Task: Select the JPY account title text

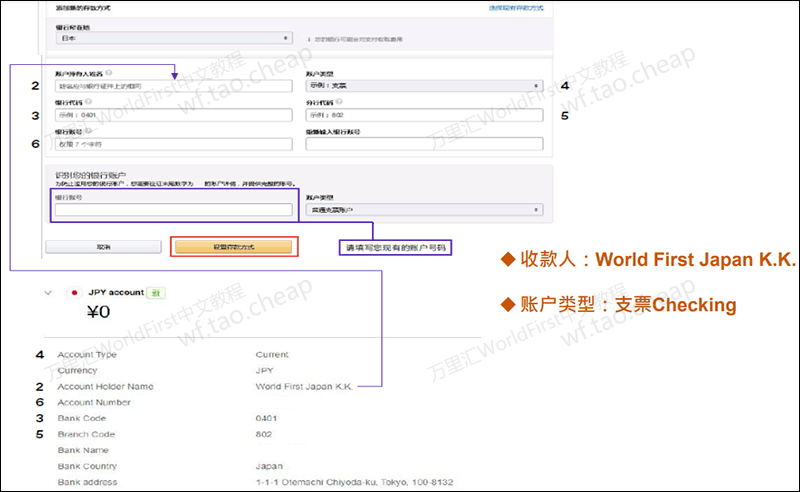Action: pos(116,292)
